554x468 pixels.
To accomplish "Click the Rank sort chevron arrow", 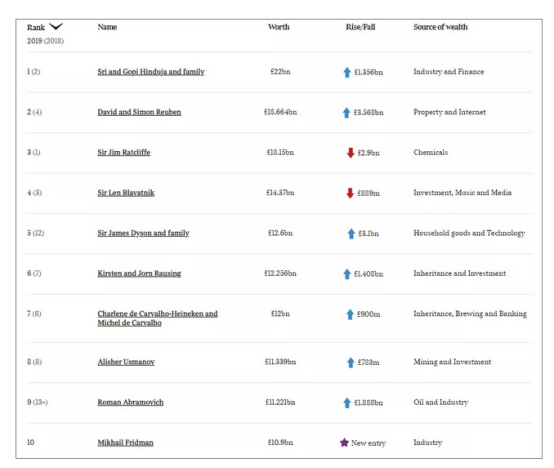I will point(55,26).
